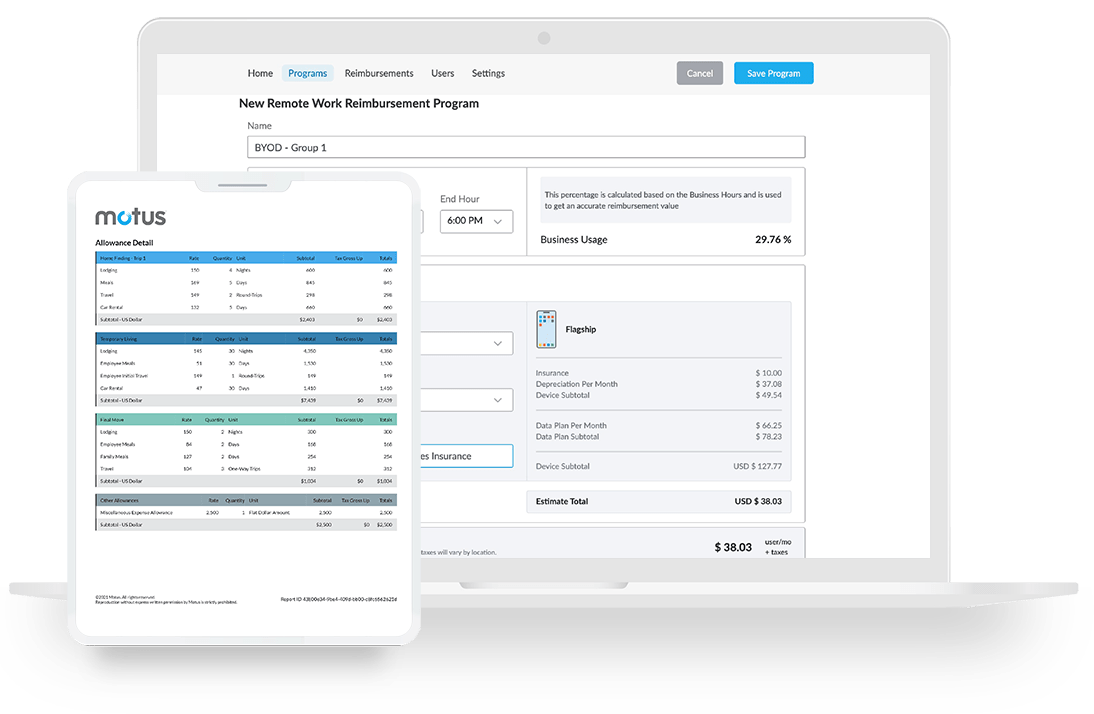Click the Flagship phone icon
This screenshot has width=1094, height=714.
547,329
